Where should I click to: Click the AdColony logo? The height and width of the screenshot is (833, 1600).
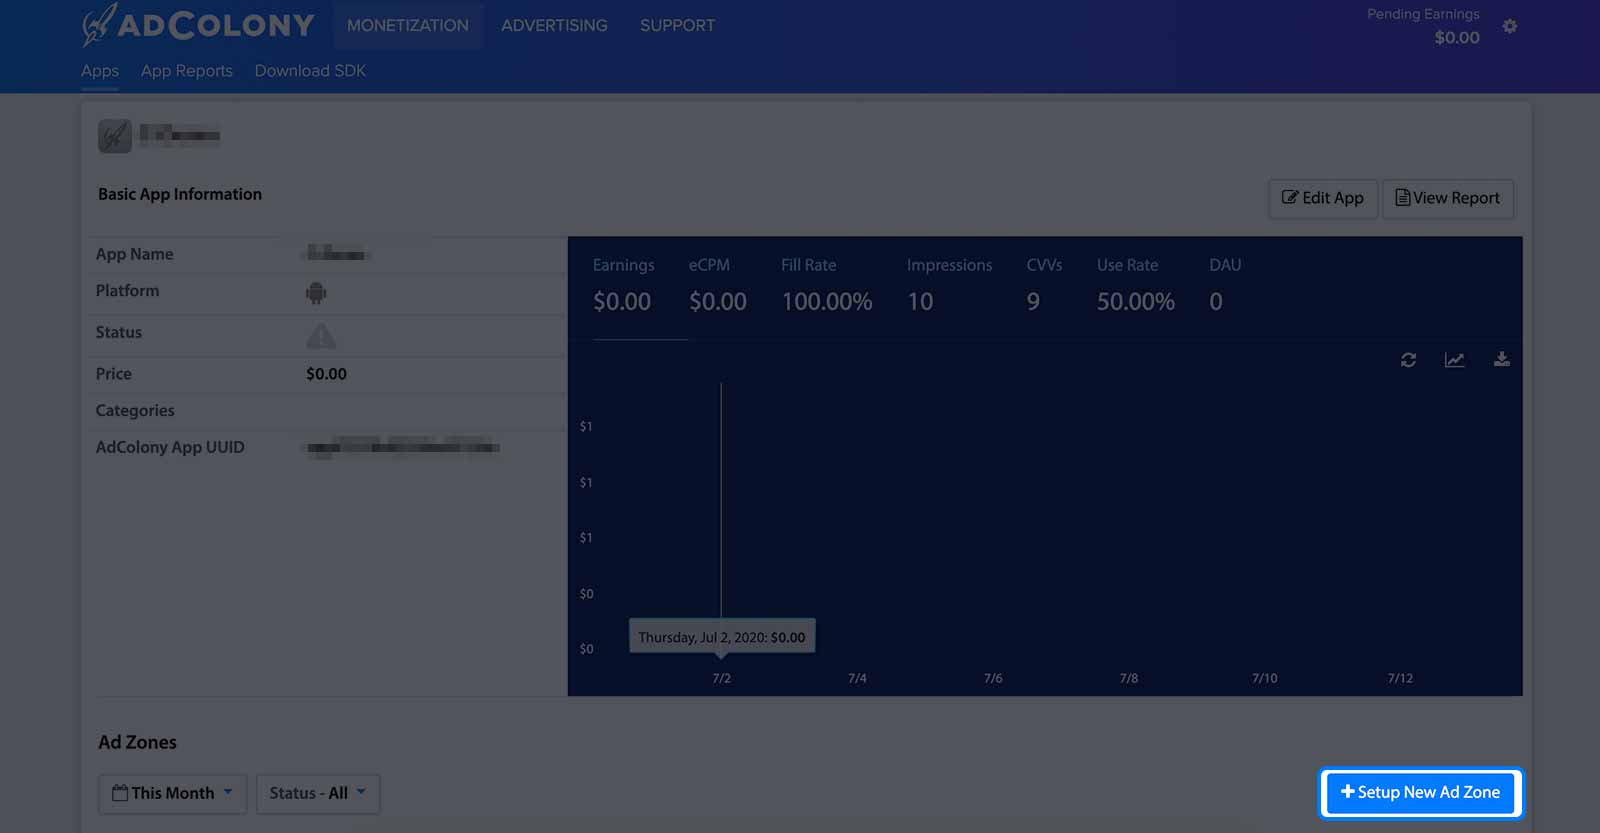tap(198, 25)
